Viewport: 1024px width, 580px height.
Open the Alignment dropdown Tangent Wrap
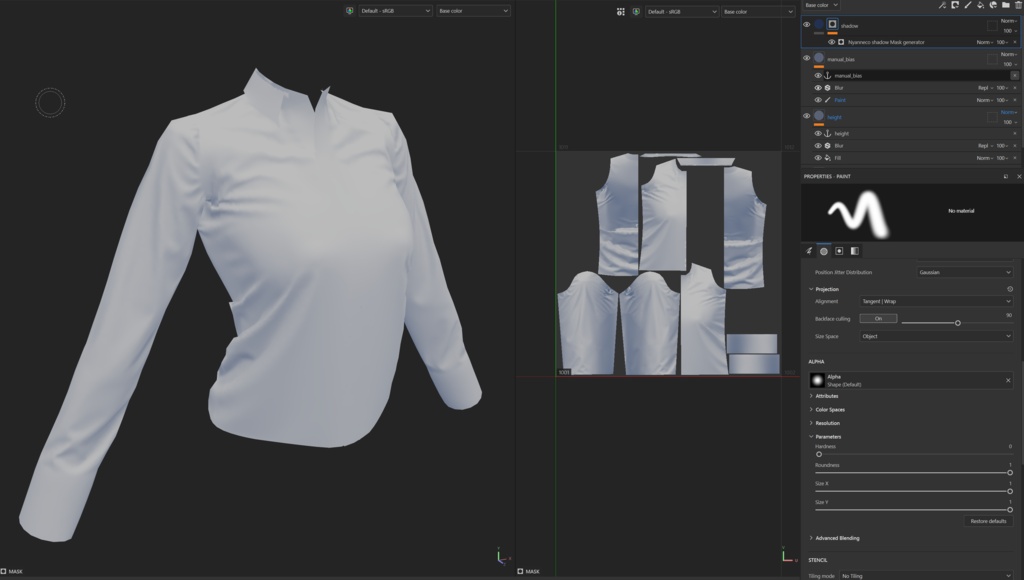click(x=936, y=301)
